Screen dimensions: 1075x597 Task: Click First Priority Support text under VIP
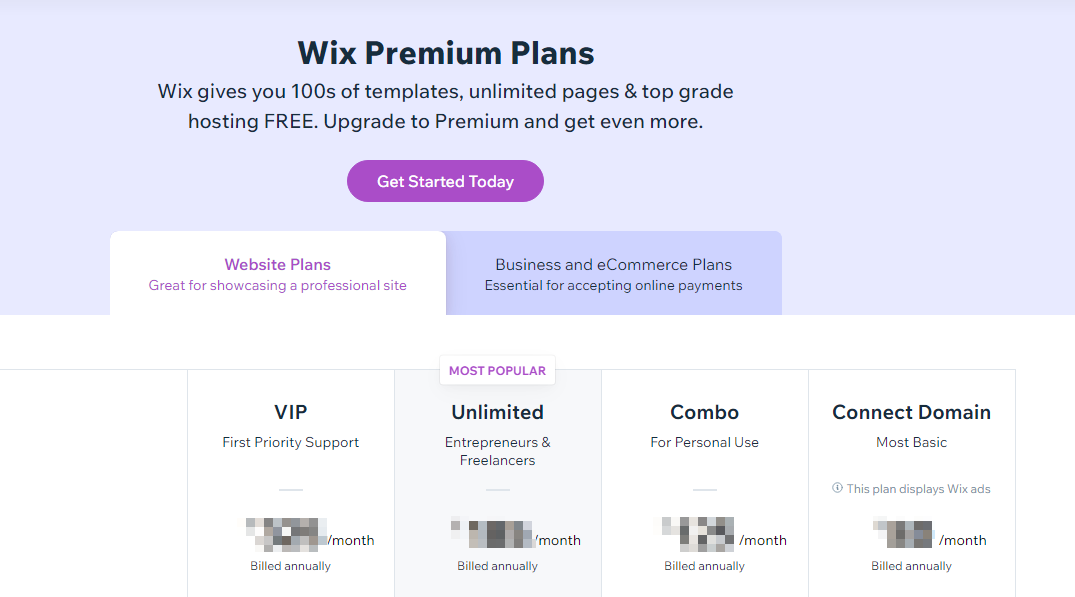coord(291,443)
